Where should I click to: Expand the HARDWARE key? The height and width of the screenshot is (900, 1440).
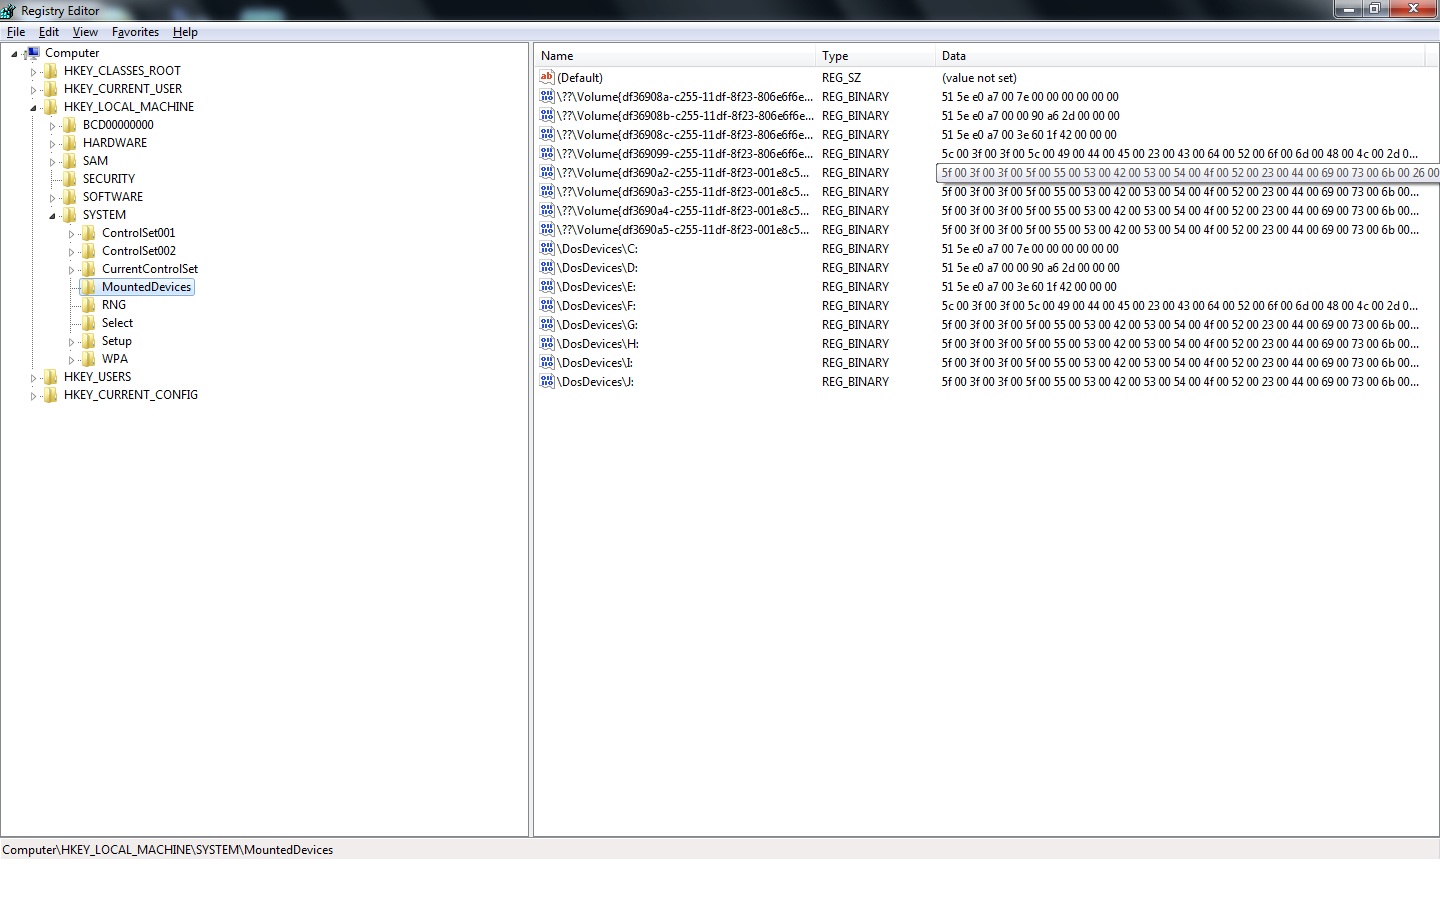coord(52,144)
